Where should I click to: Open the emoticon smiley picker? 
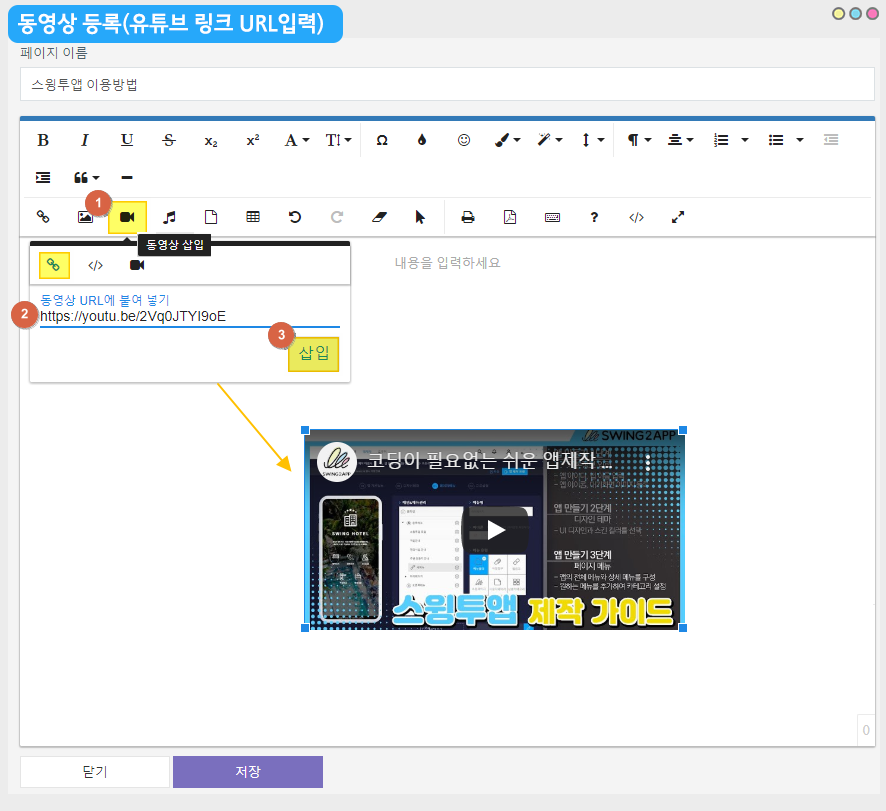464,140
